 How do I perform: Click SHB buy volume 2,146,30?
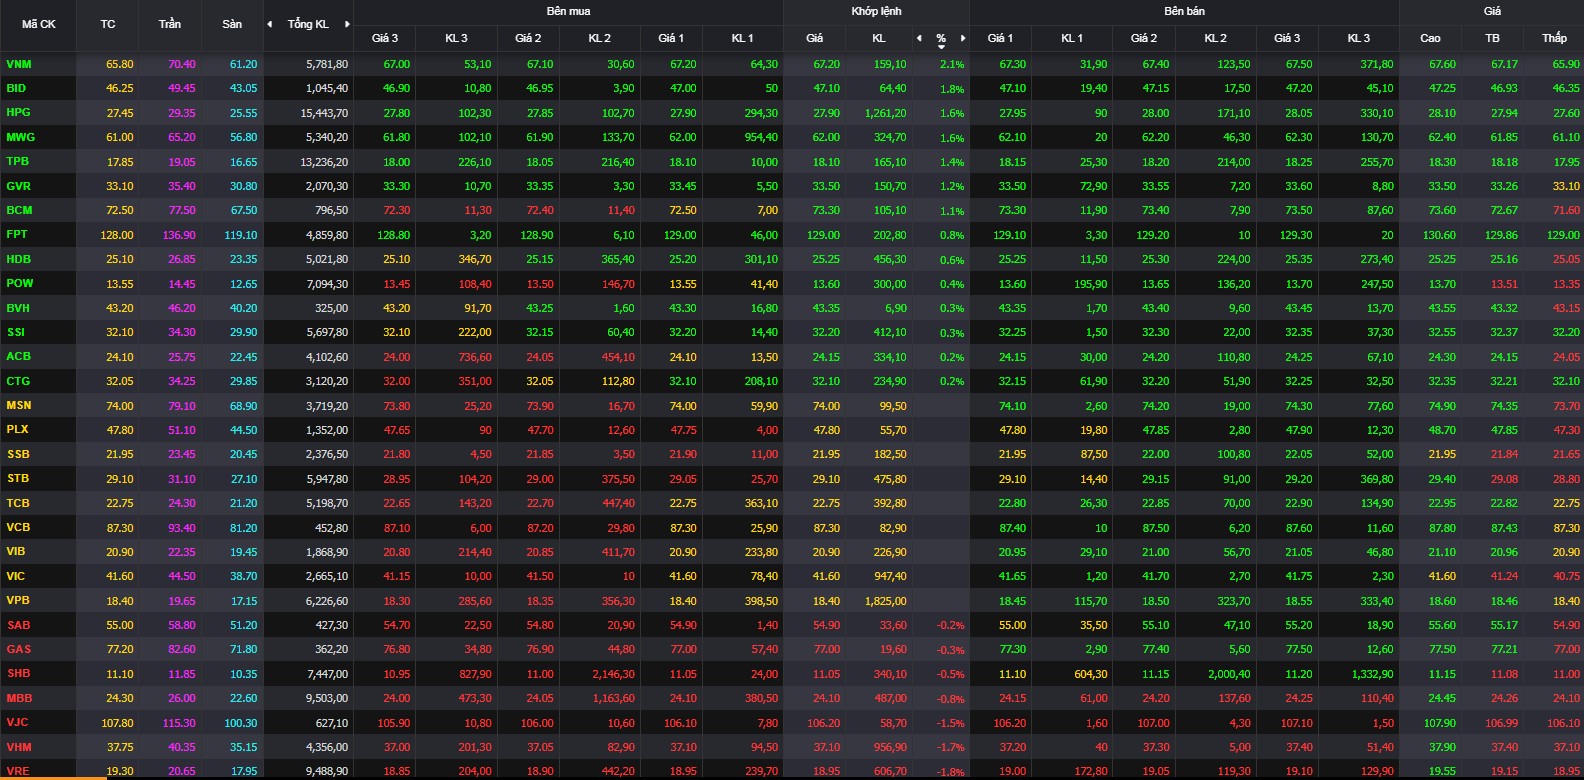click(x=613, y=674)
